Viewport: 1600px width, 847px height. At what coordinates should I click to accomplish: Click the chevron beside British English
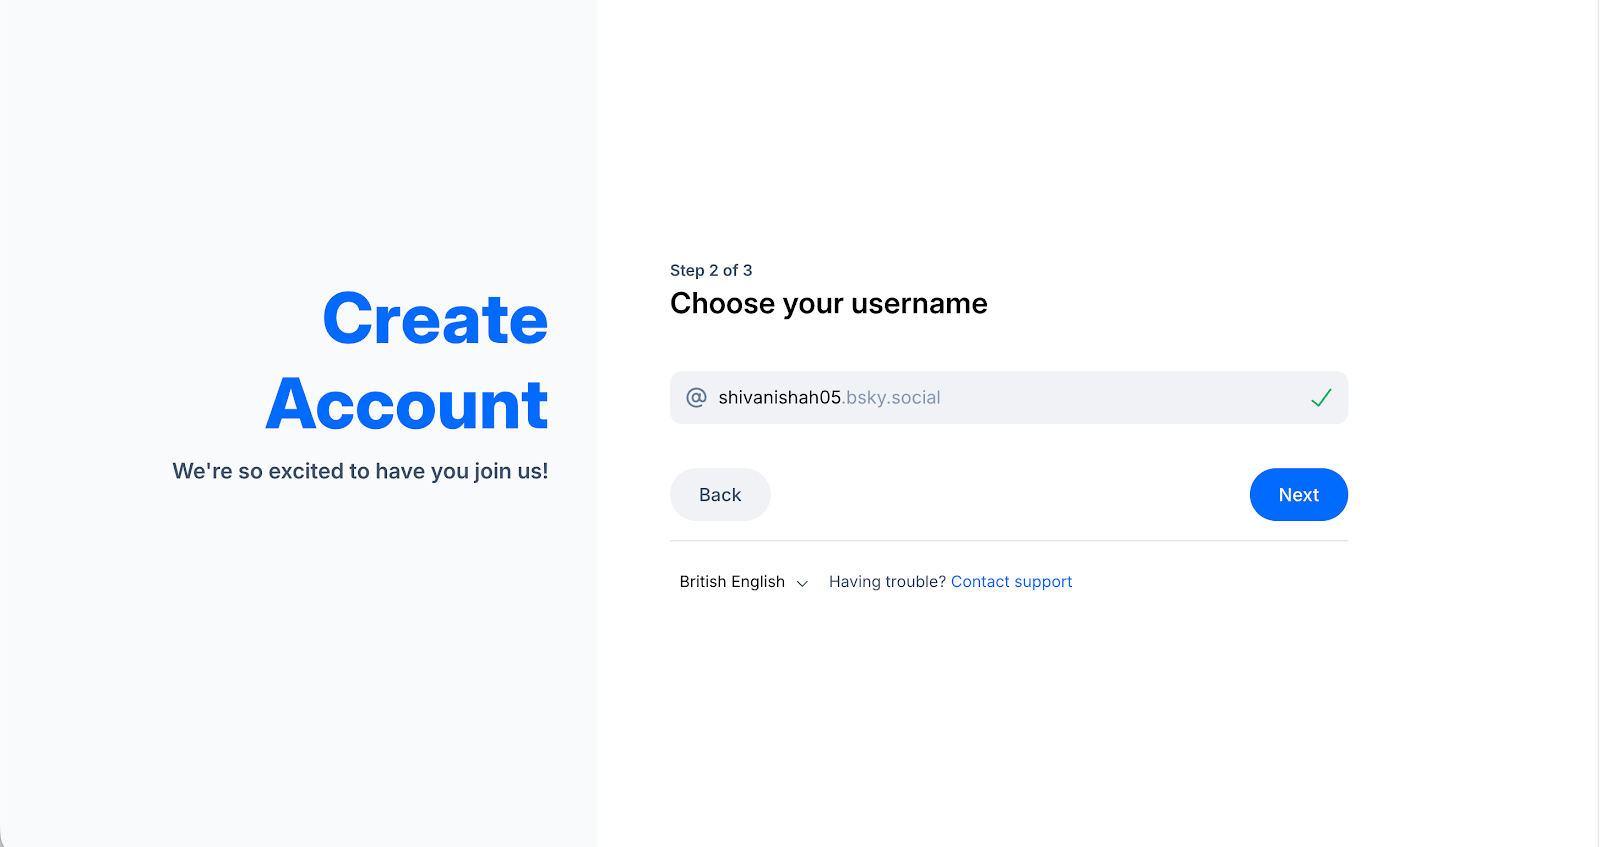coord(802,582)
